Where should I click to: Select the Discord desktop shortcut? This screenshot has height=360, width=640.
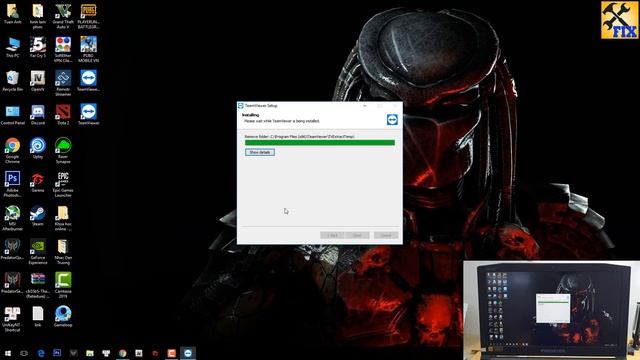coord(38,115)
